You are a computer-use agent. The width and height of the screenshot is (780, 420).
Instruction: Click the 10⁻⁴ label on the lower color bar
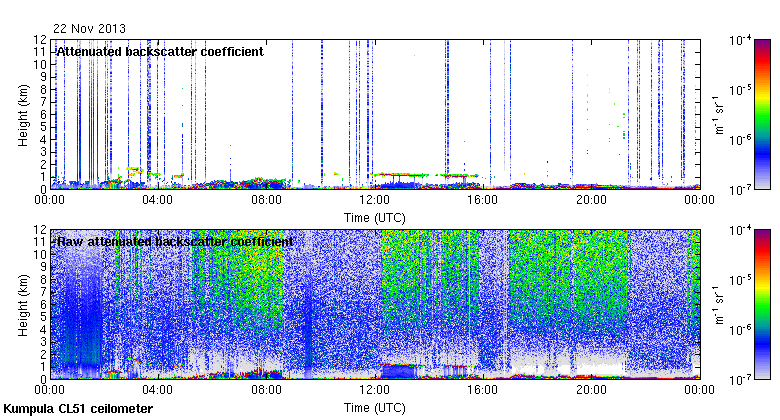pyautogui.click(x=740, y=230)
